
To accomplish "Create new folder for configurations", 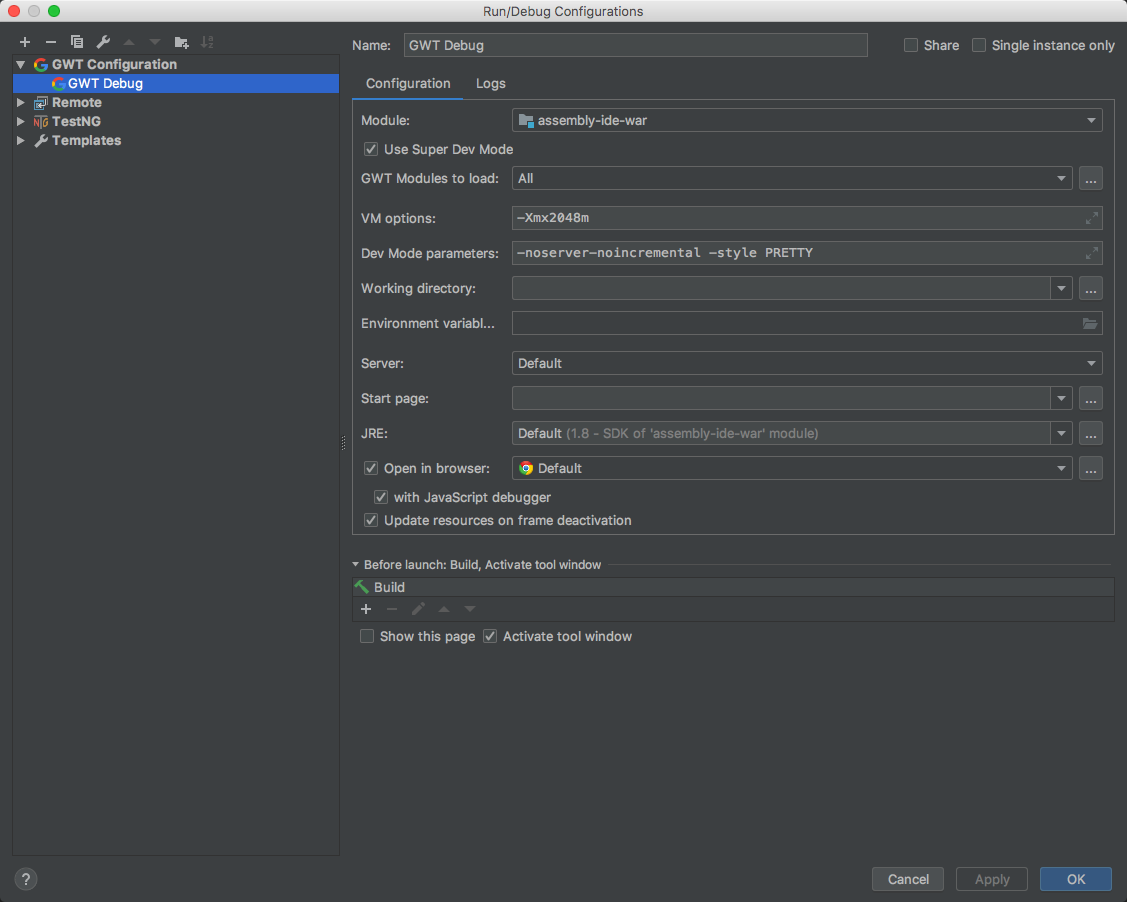I will (x=181, y=42).
